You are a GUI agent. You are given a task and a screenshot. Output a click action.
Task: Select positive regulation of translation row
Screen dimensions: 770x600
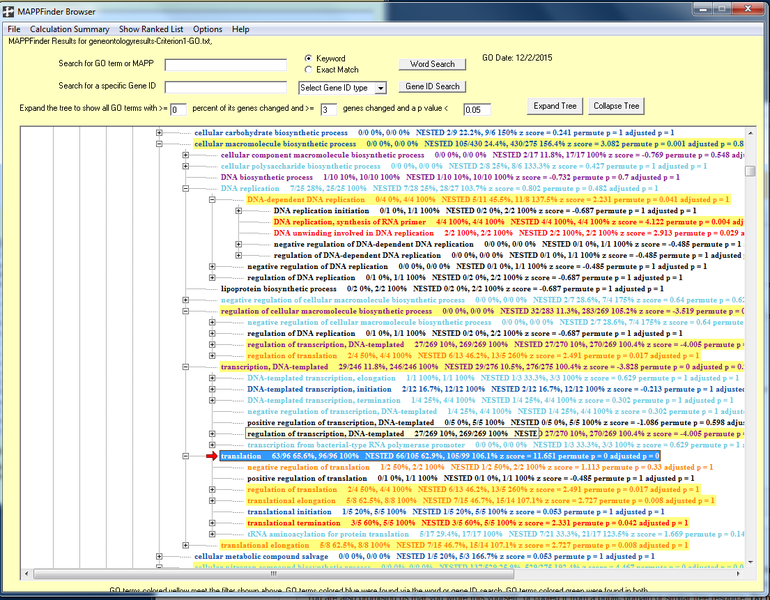tap(470, 478)
